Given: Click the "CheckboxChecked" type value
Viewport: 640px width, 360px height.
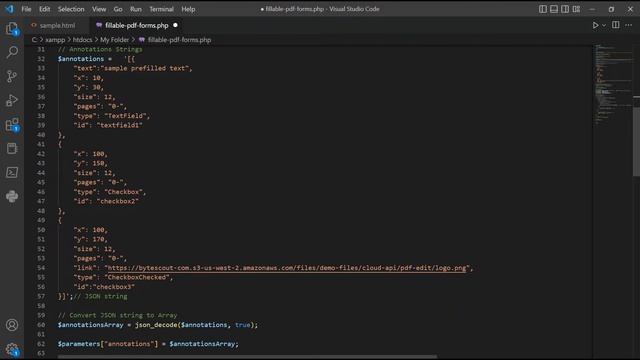Looking at the screenshot, I should coord(137,277).
